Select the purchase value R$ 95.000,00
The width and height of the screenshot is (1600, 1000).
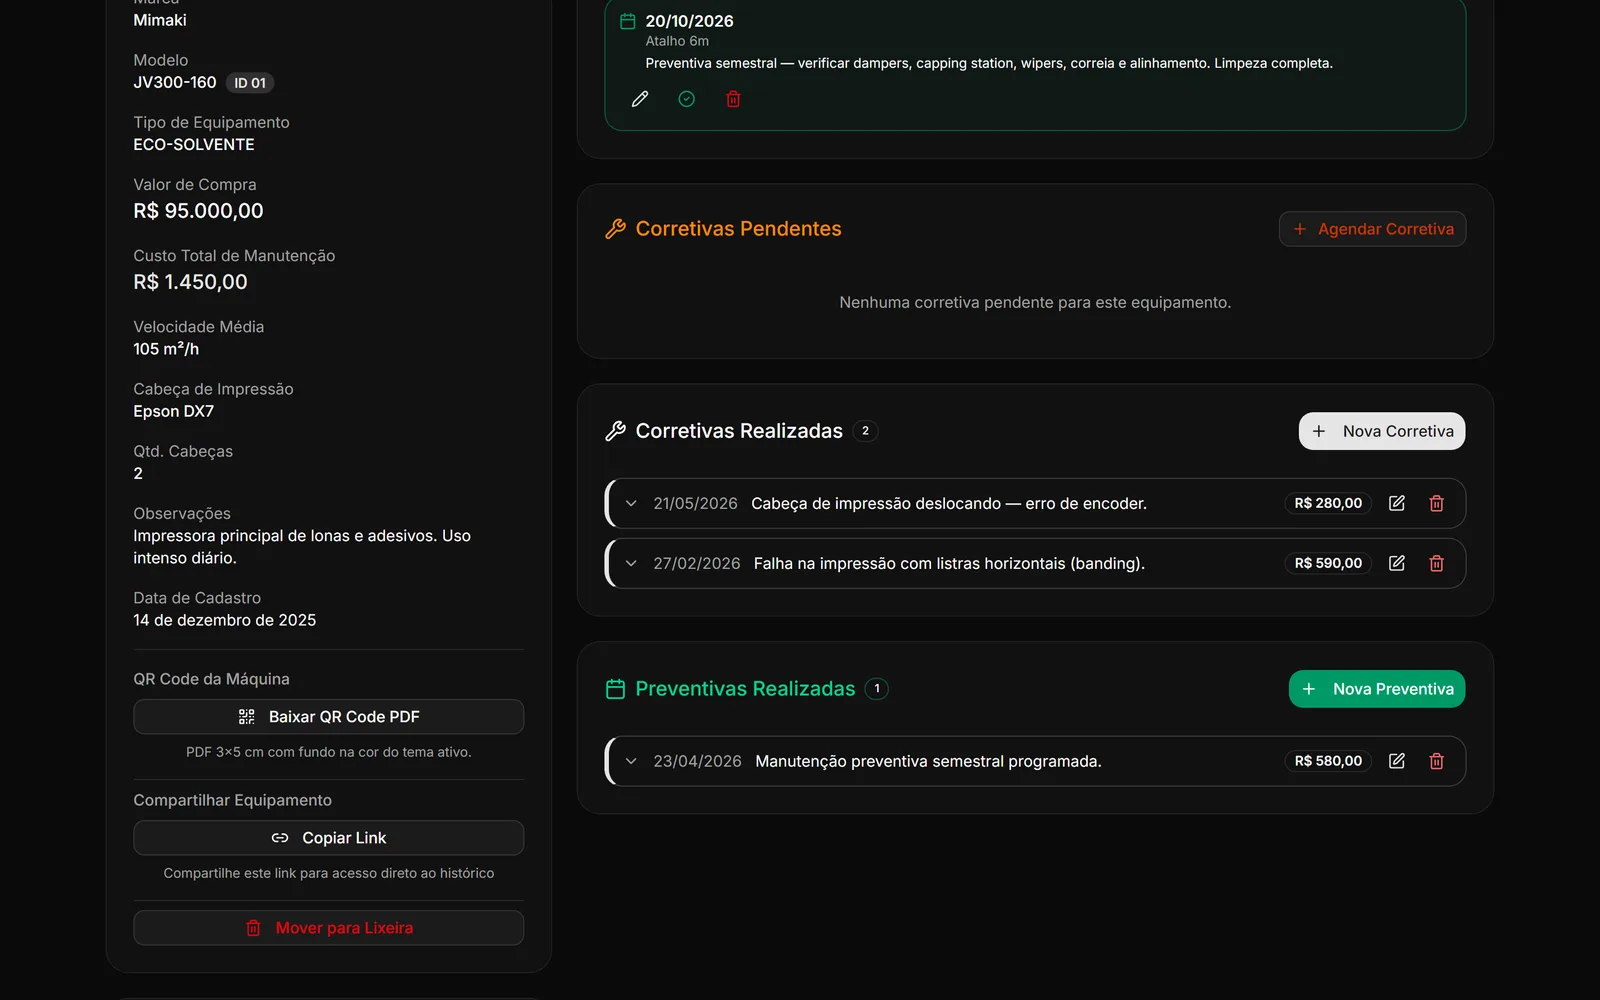click(198, 211)
